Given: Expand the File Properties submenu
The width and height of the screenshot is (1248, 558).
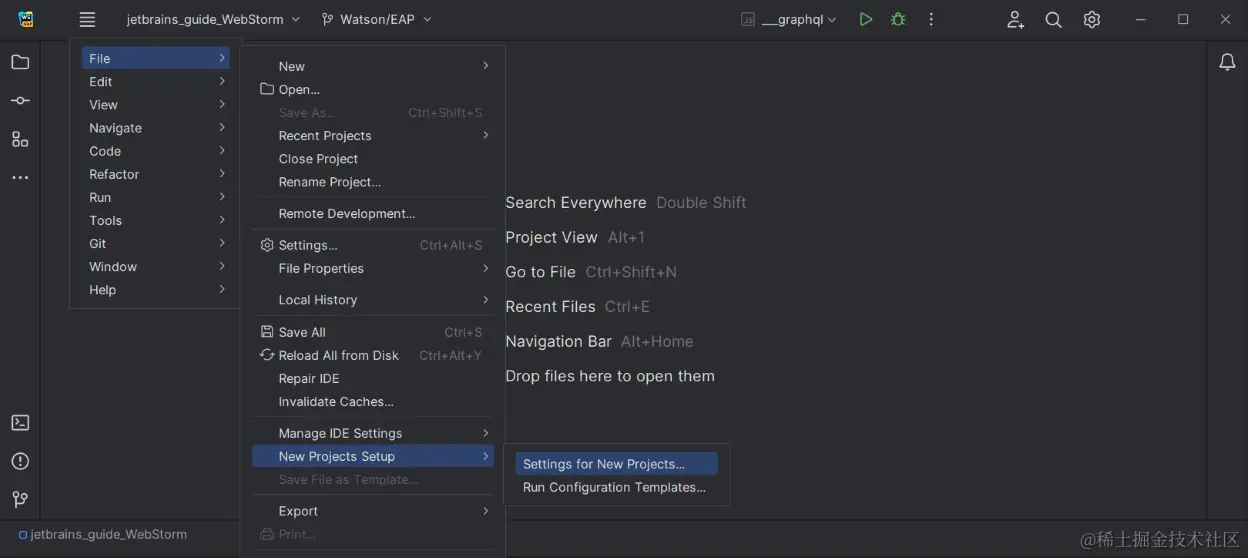Looking at the screenshot, I should [x=373, y=268].
